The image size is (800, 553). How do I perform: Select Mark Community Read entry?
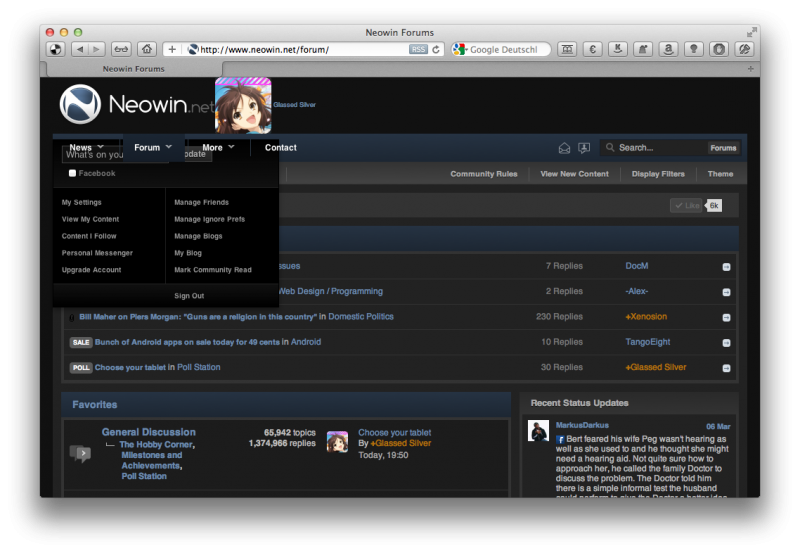coord(213,270)
